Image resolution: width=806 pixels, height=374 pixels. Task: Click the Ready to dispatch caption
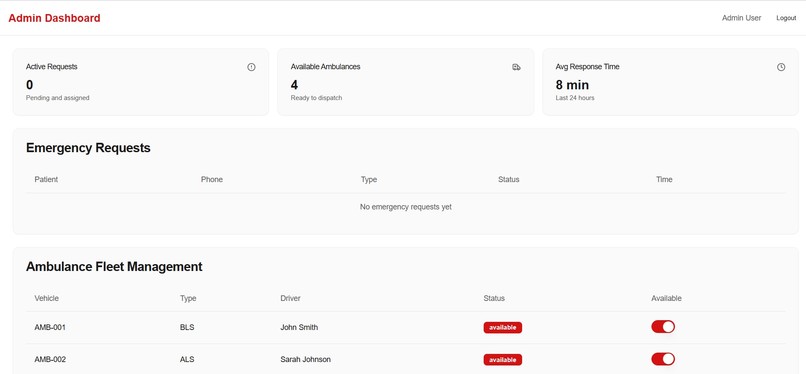click(x=316, y=98)
